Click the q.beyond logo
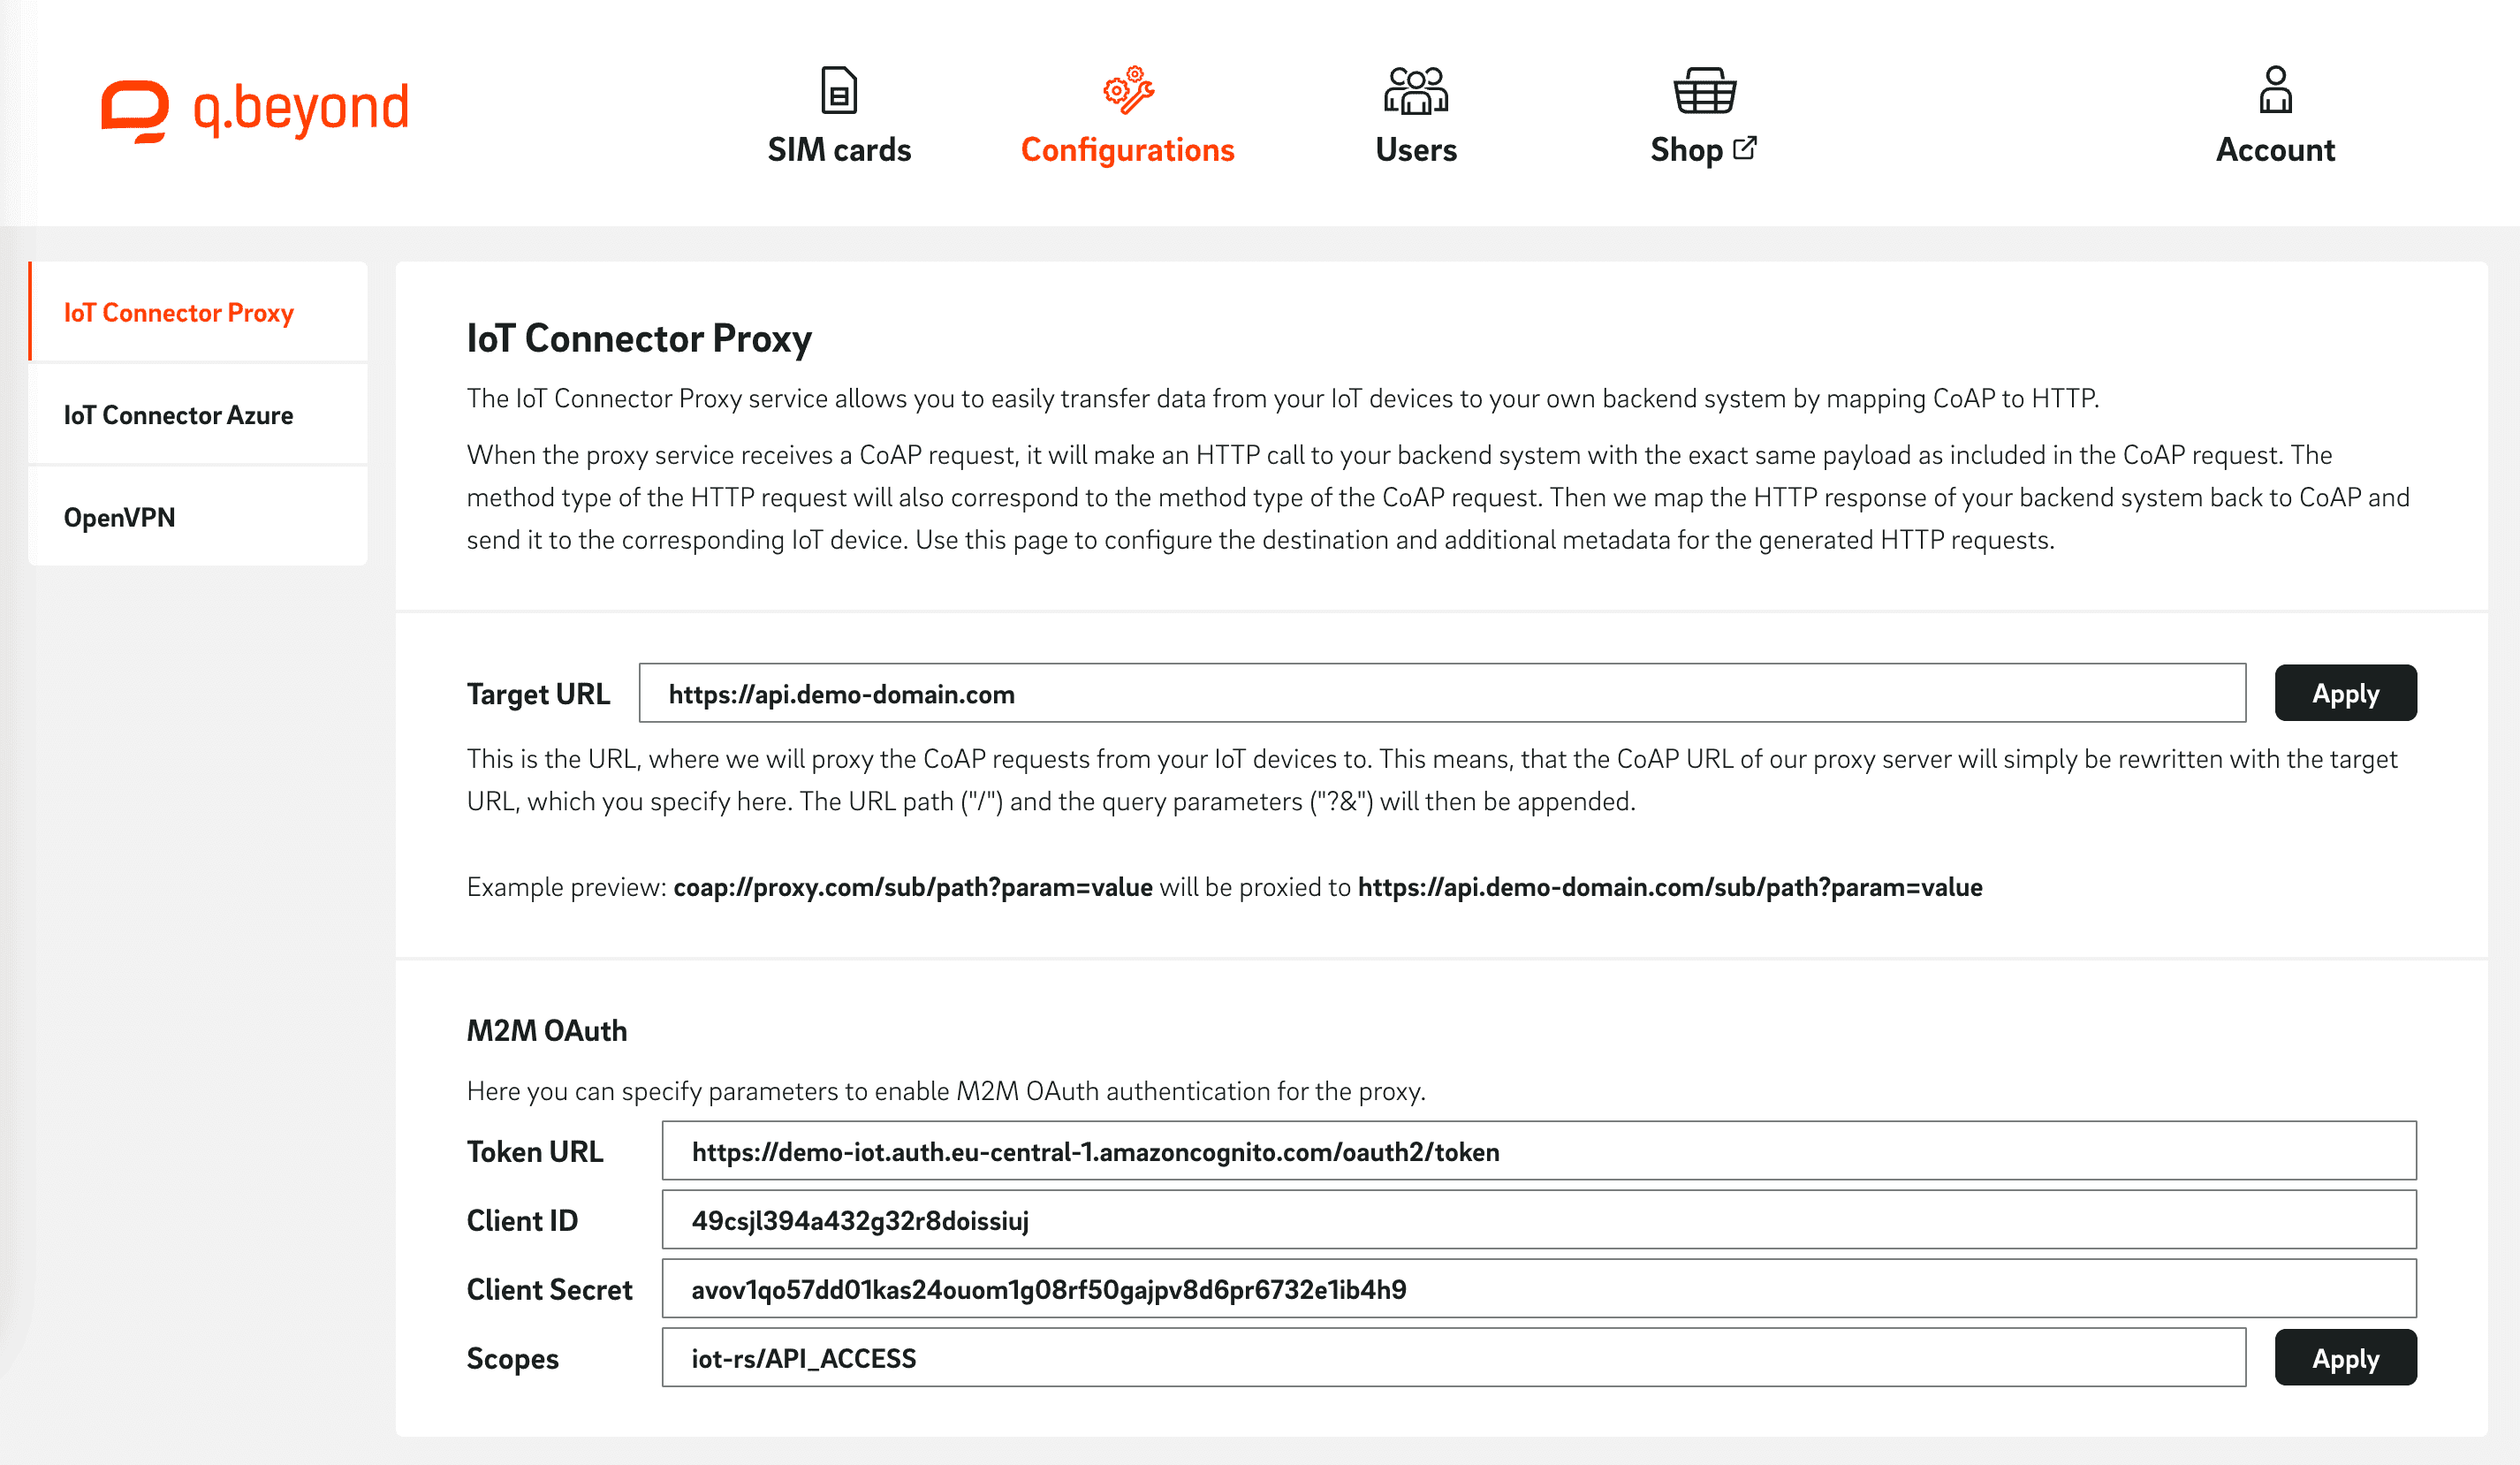The image size is (2520, 1465). 255,109
